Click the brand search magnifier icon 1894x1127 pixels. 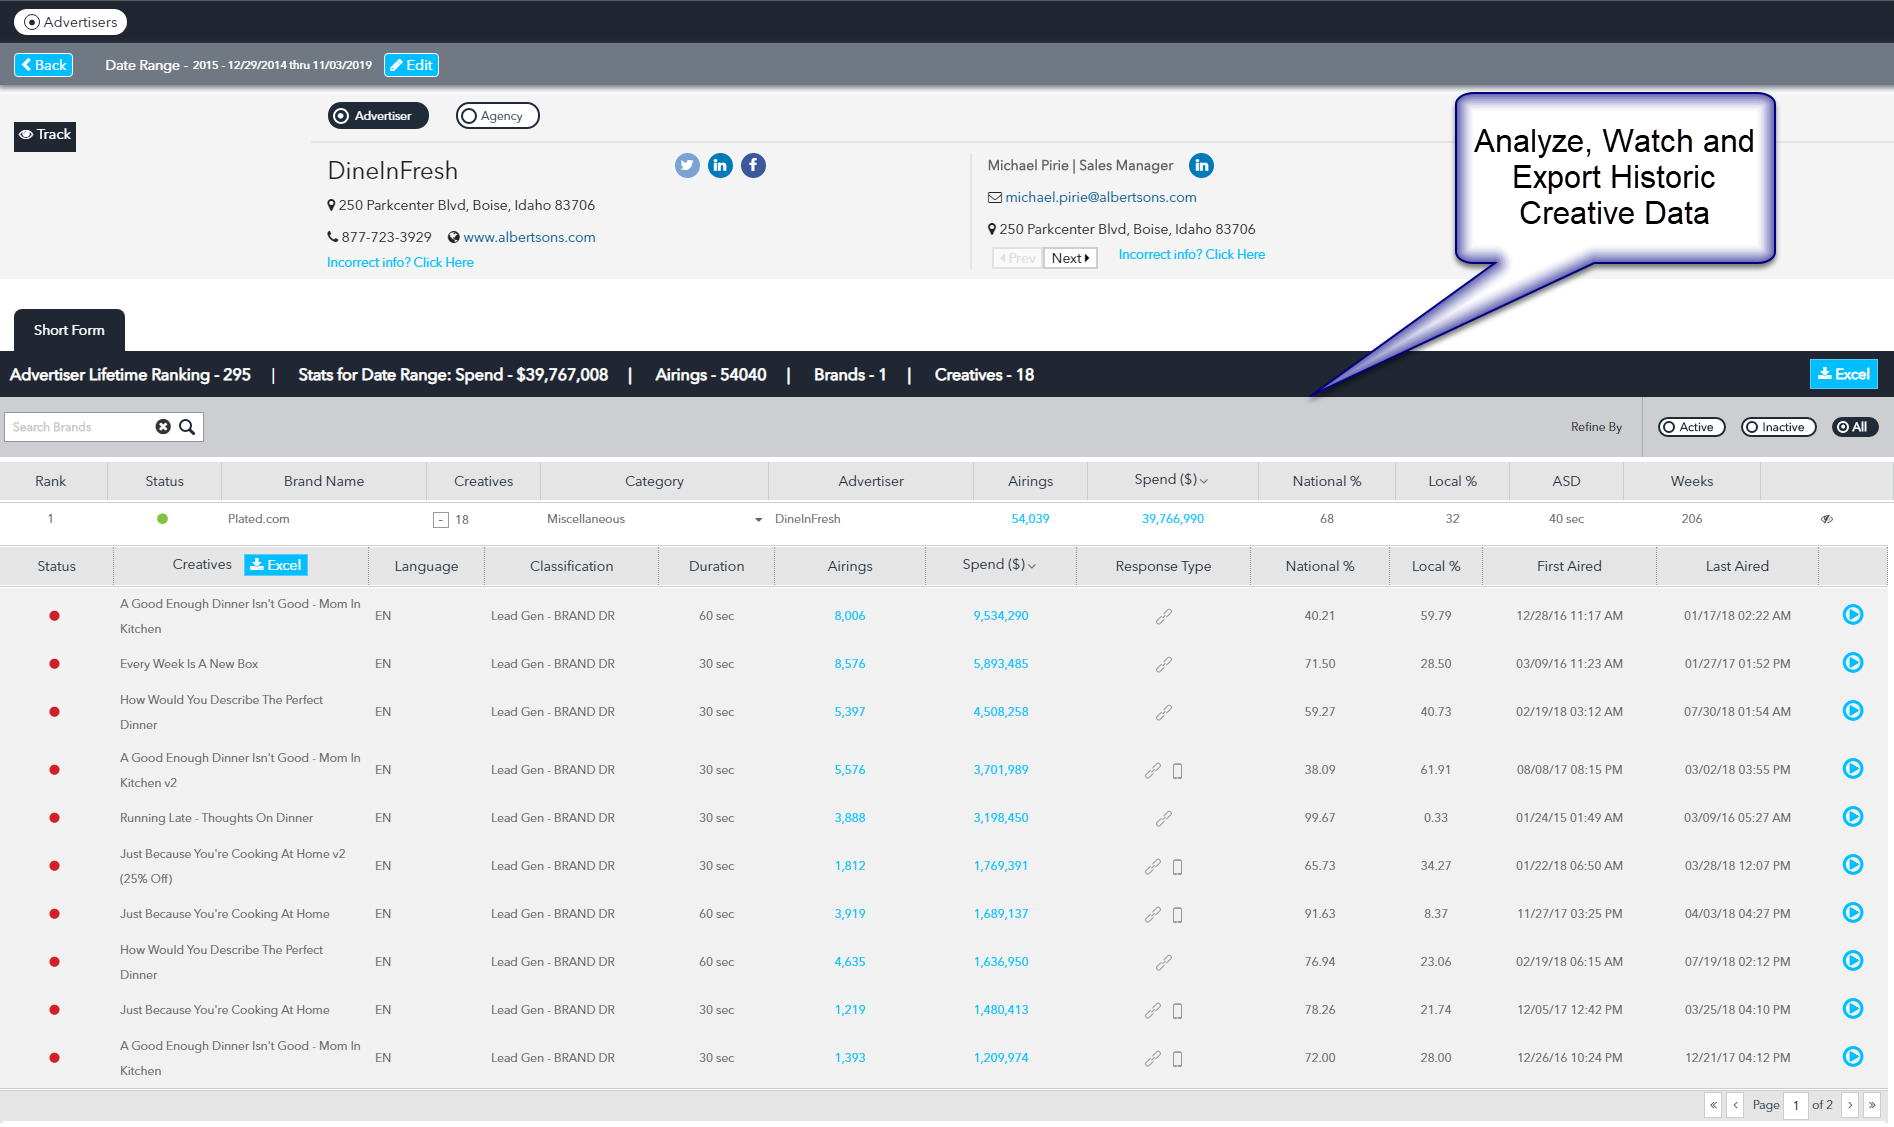tap(187, 427)
